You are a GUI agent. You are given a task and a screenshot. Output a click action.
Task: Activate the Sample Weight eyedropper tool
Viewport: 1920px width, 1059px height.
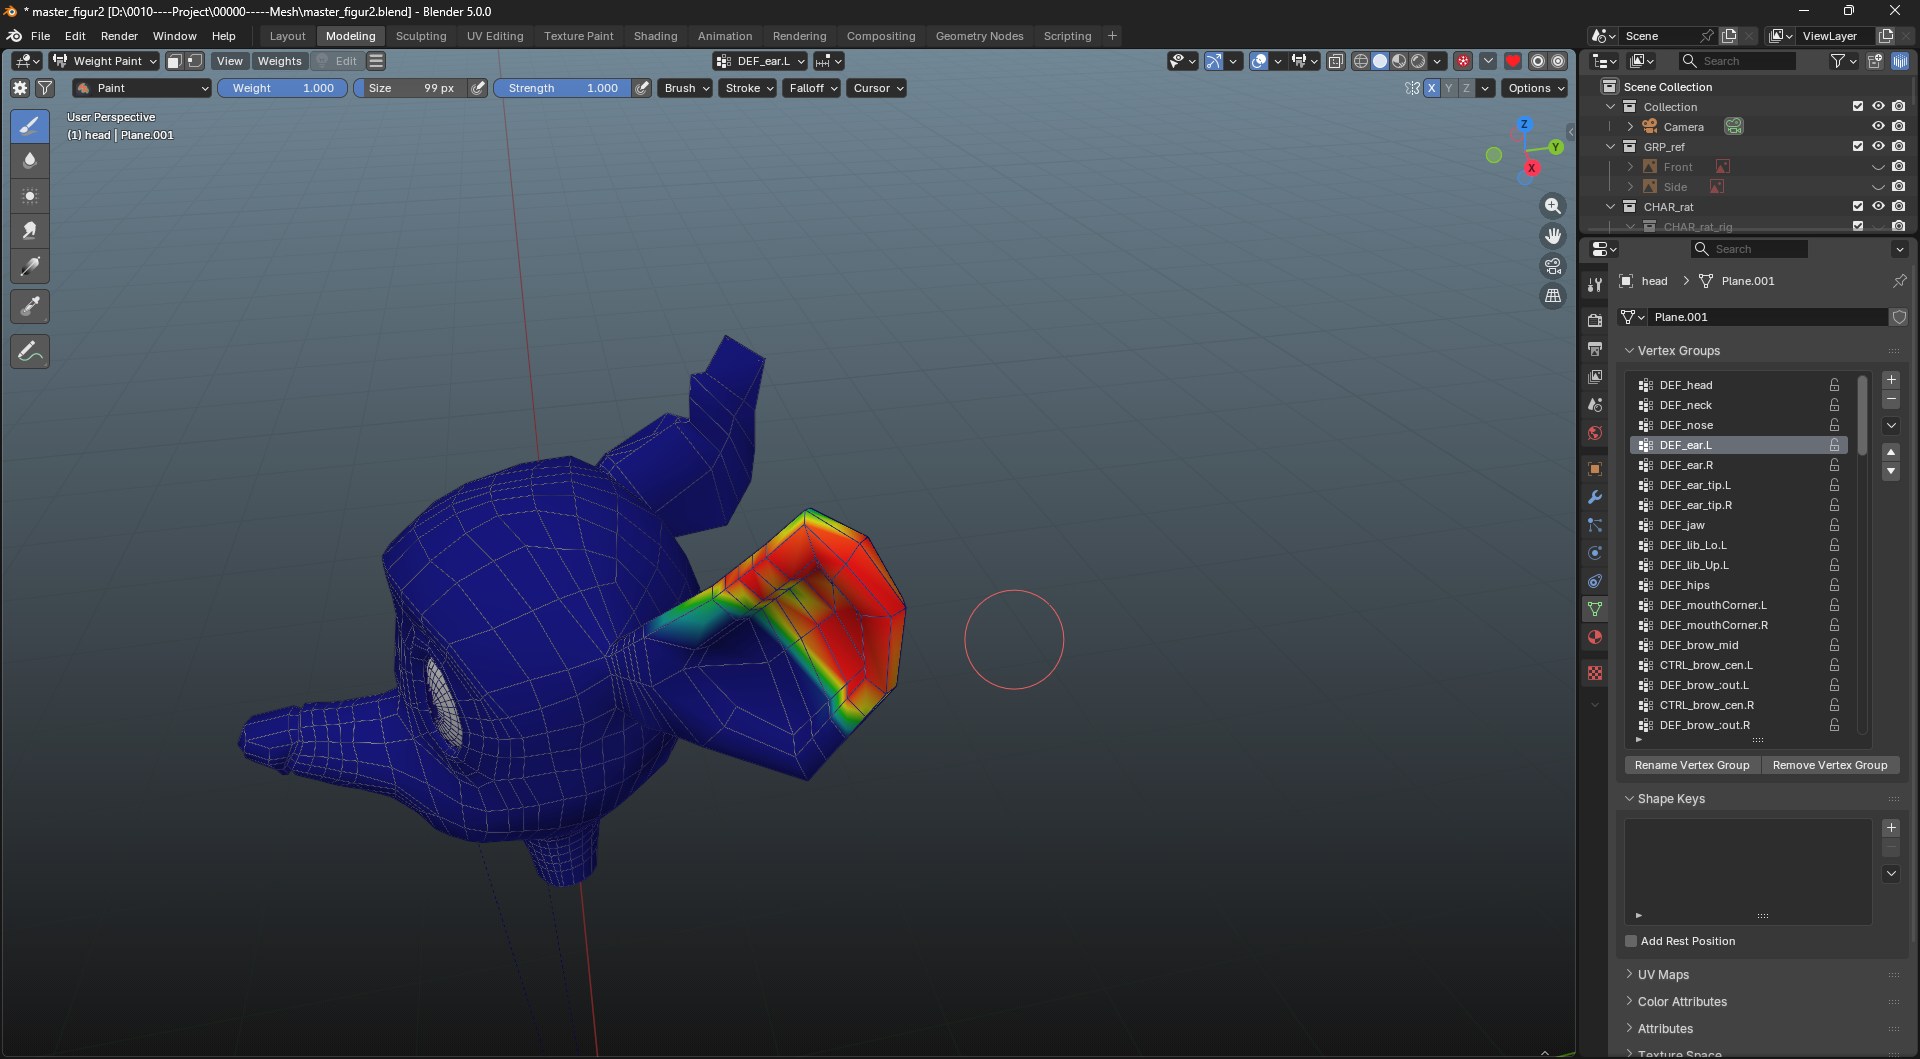click(30, 307)
